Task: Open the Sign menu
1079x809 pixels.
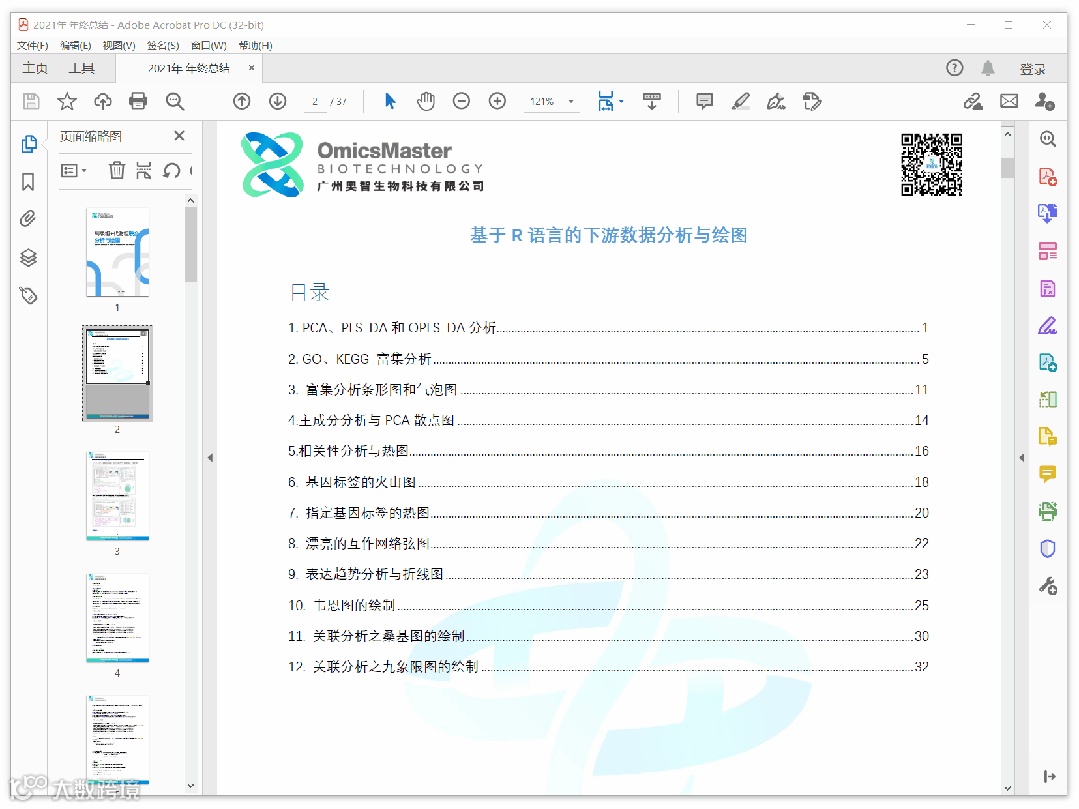Action: tap(162, 45)
